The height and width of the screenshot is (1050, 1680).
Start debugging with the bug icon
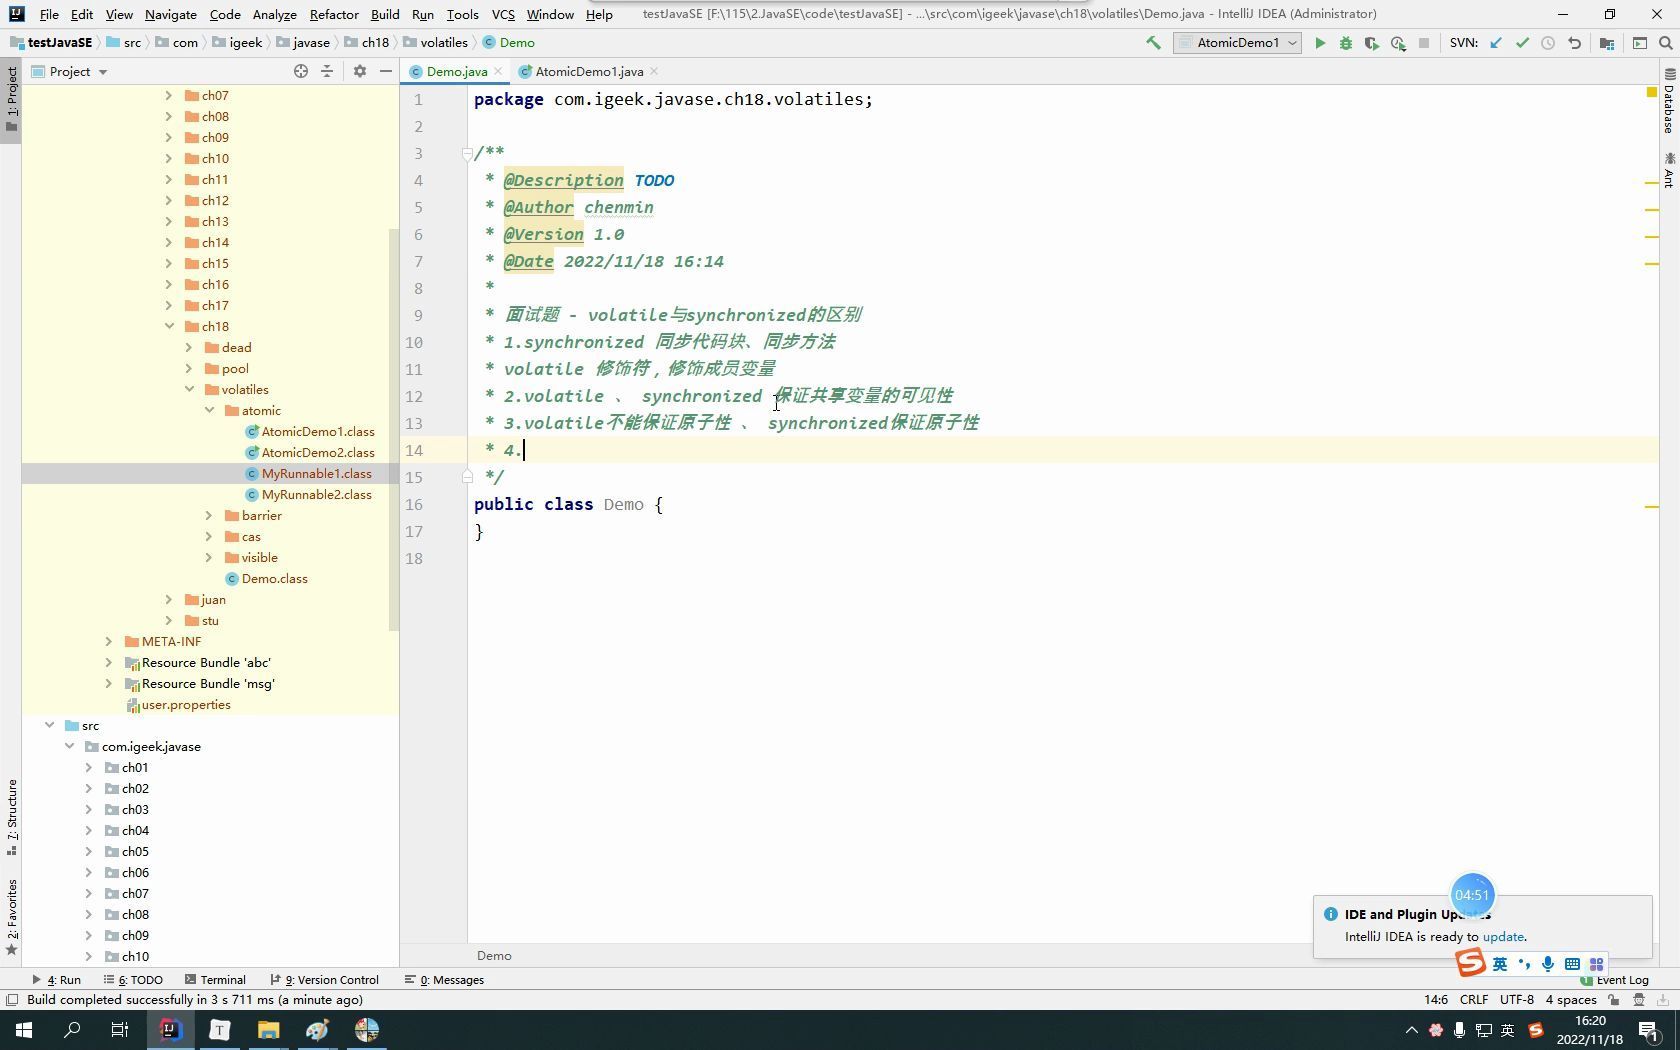click(x=1346, y=43)
